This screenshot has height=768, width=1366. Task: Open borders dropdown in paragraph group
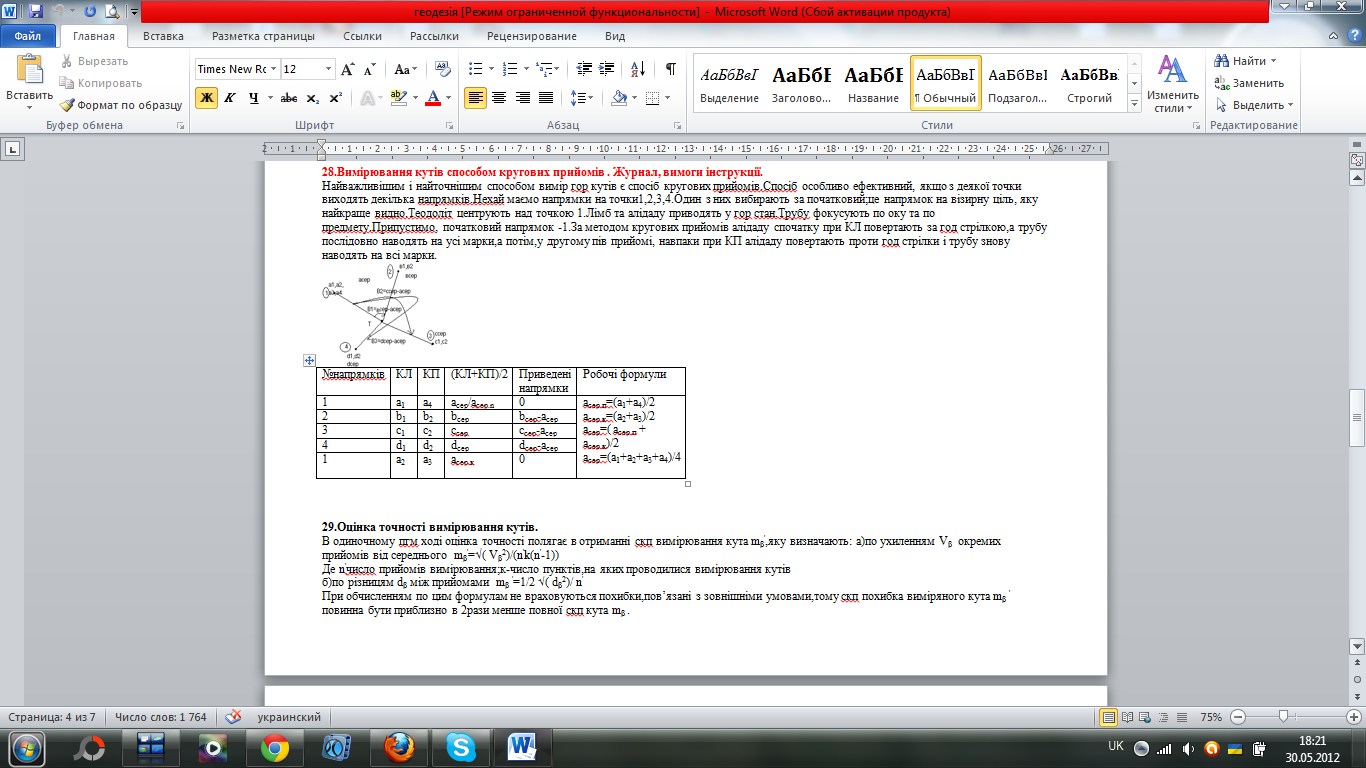click(666, 98)
